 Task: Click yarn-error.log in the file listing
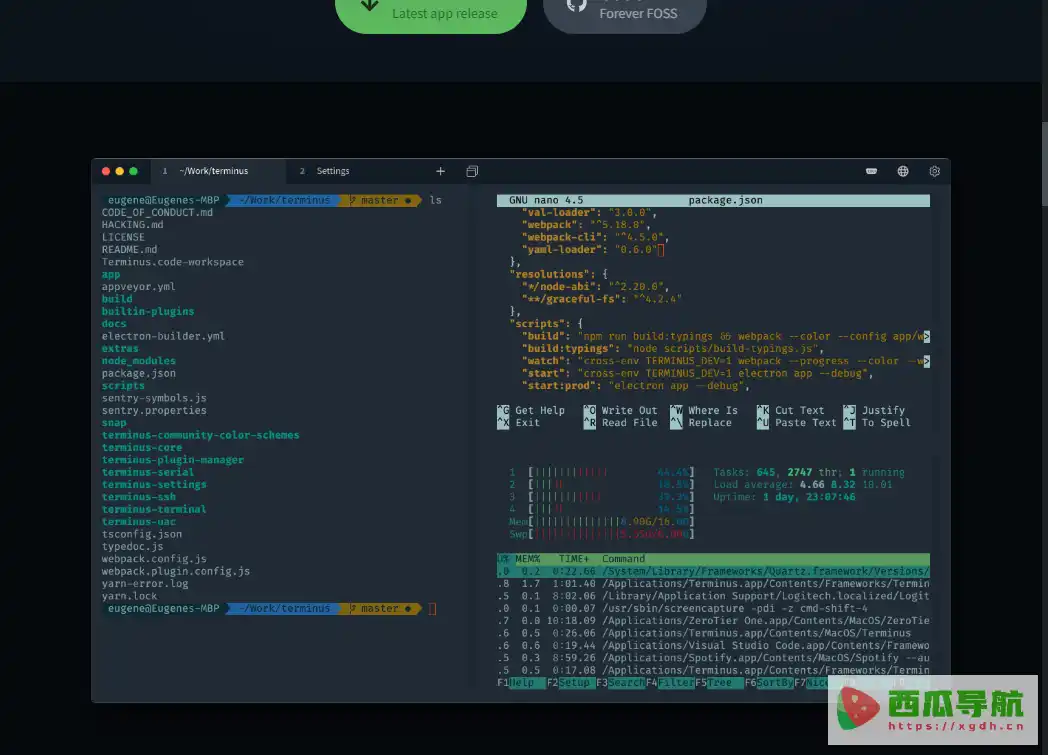click(145, 583)
